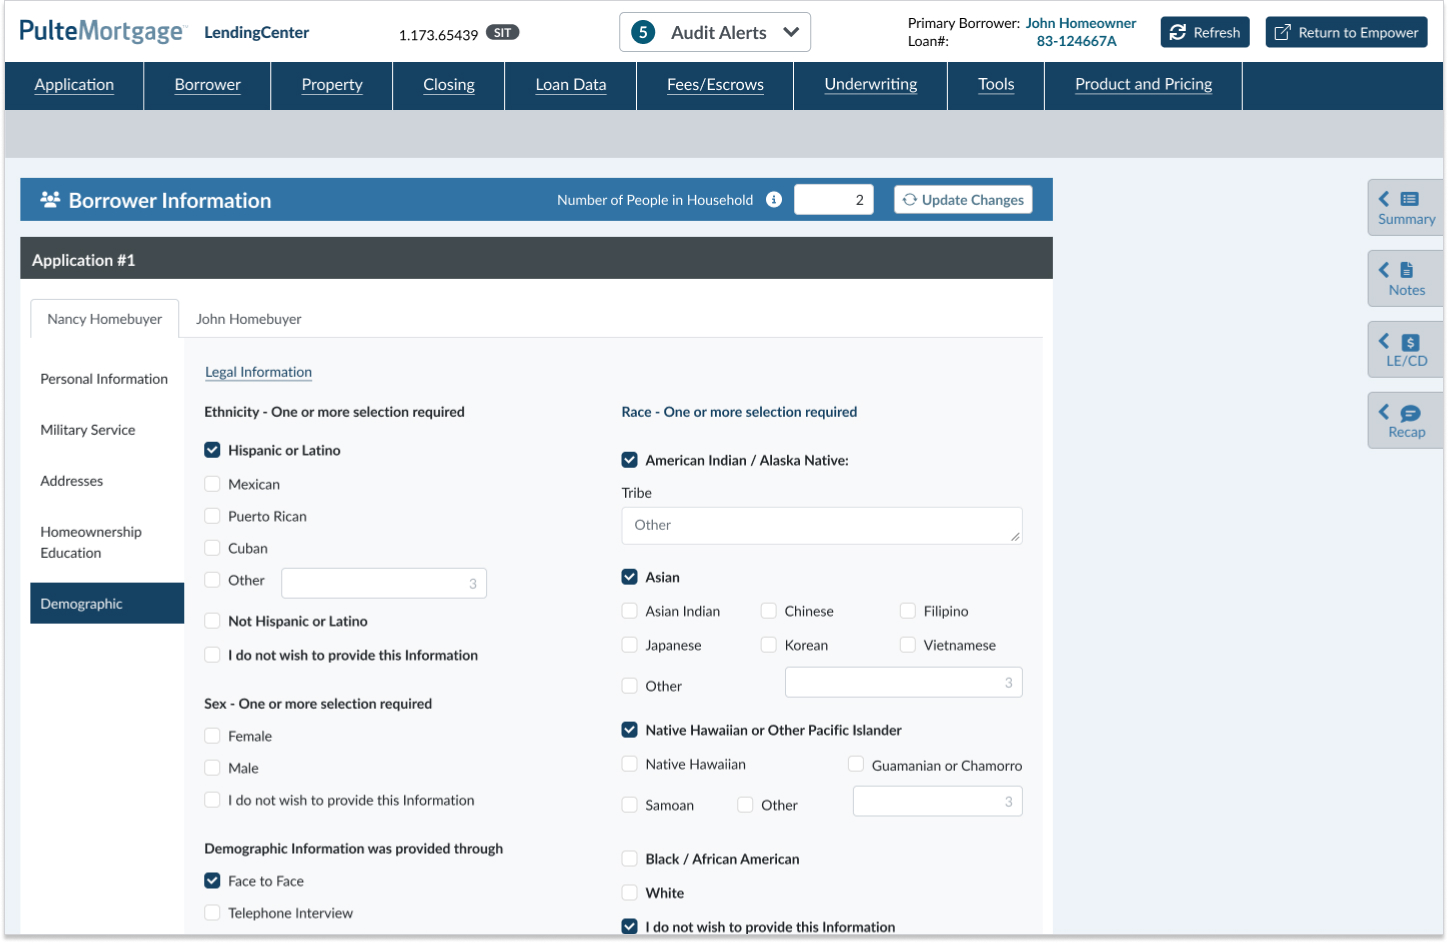Select Military Service in the sidebar
The height and width of the screenshot is (943, 1448).
point(88,430)
